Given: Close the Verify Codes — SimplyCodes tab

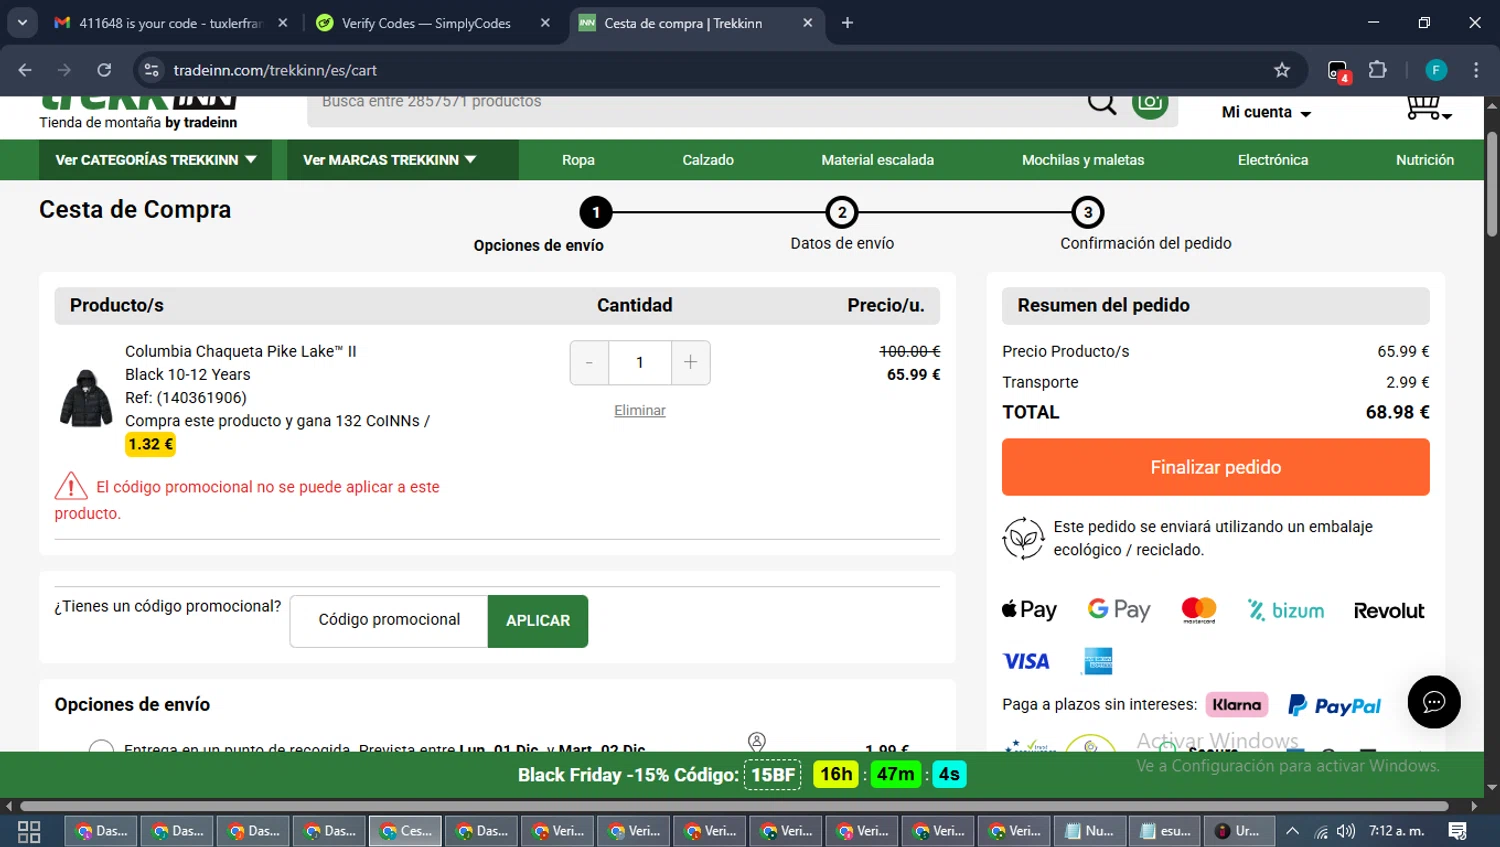Looking at the screenshot, I should (x=545, y=23).
